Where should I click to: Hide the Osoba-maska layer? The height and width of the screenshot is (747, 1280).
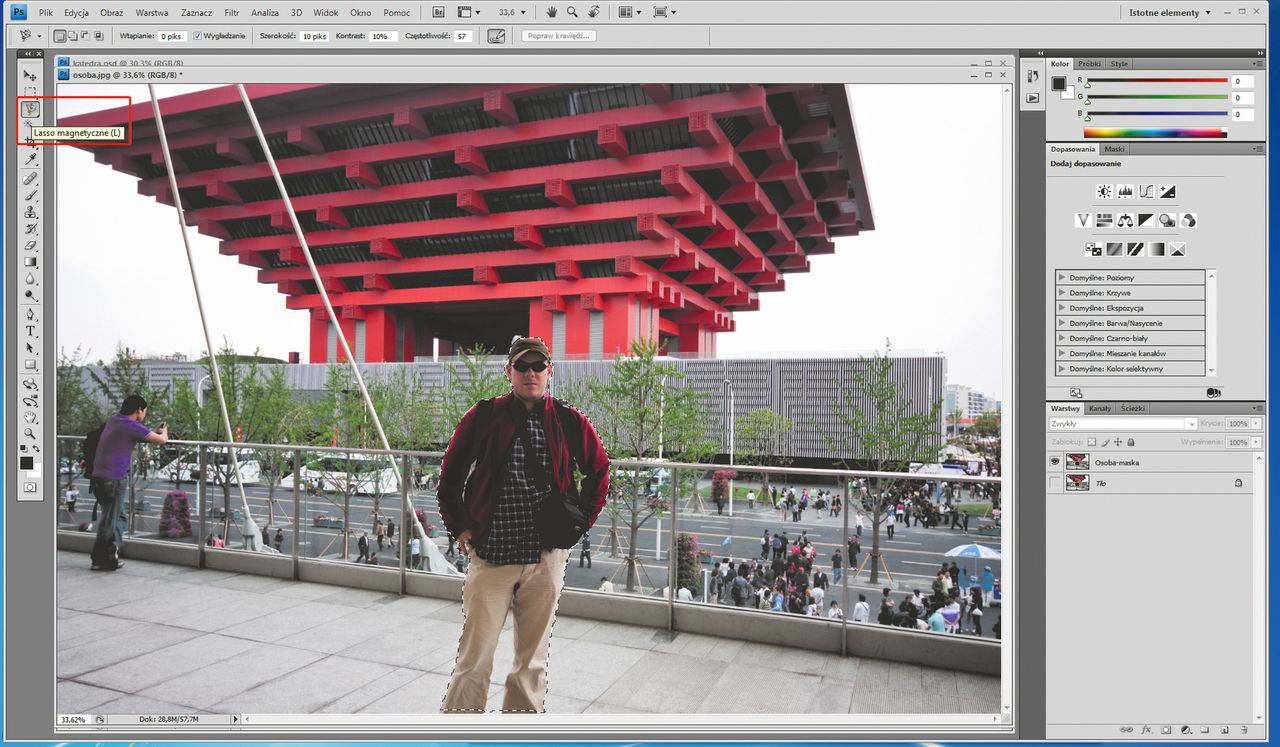click(x=1055, y=462)
